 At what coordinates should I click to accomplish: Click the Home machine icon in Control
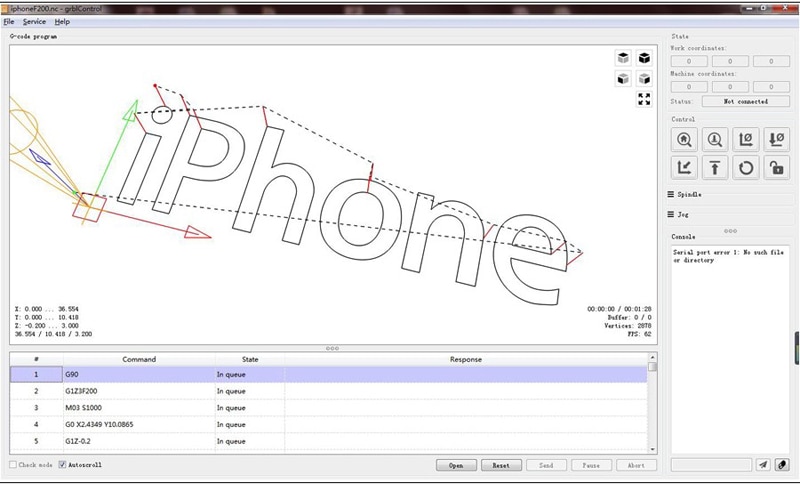[684, 139]
